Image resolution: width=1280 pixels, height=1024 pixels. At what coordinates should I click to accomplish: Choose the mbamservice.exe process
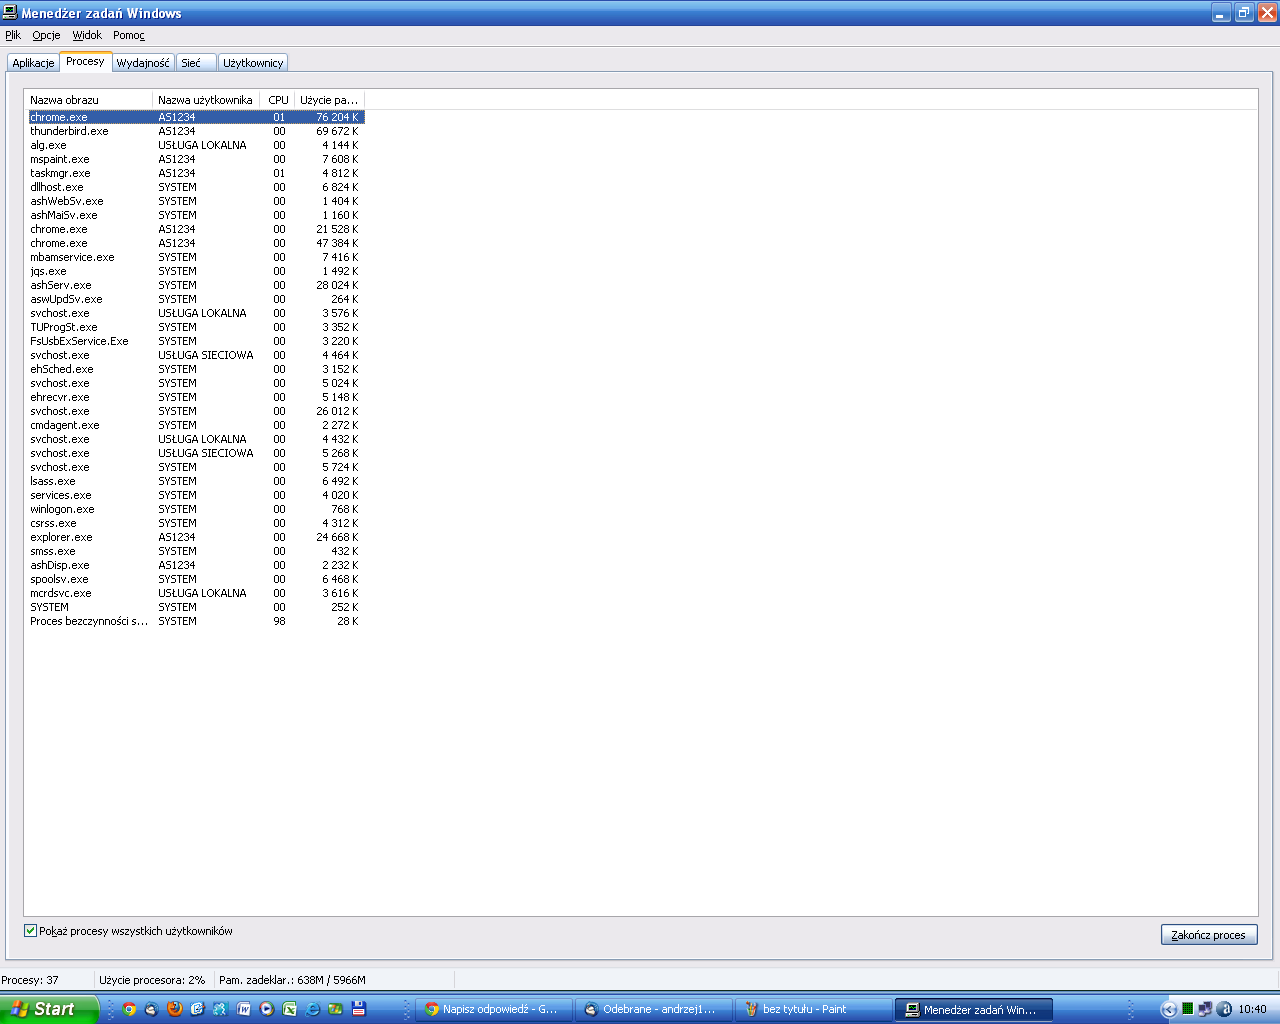tap(196, 257)
